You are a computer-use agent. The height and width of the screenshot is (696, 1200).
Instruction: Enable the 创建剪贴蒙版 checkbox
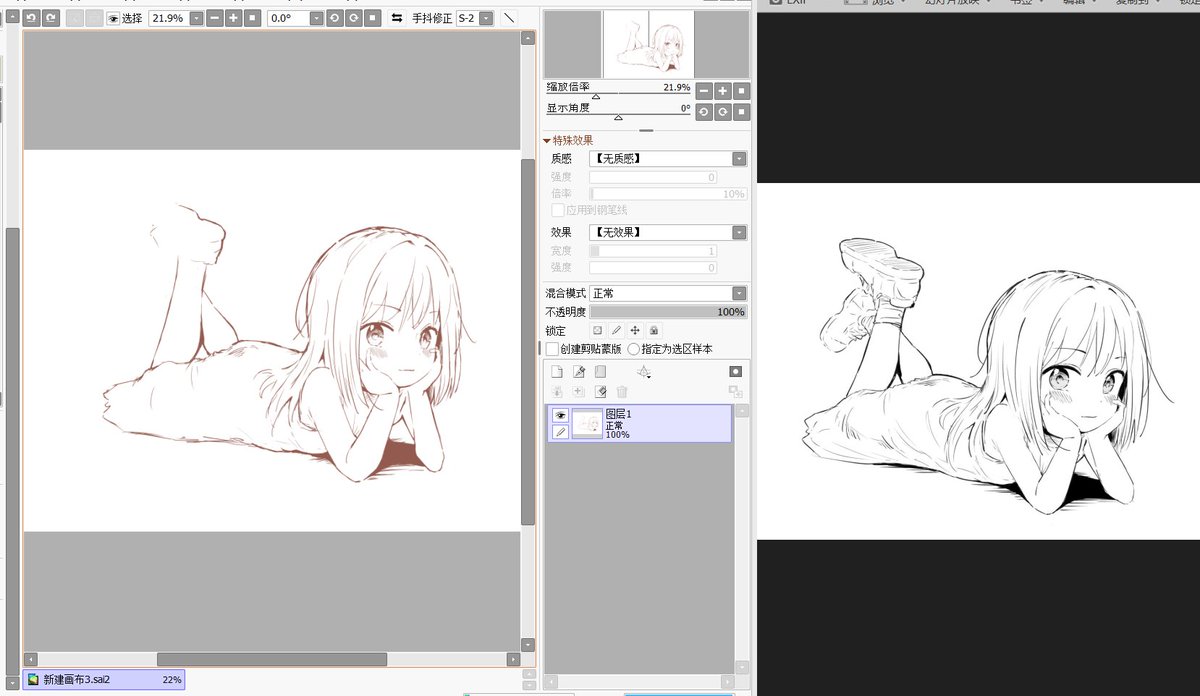coord(552,349)
